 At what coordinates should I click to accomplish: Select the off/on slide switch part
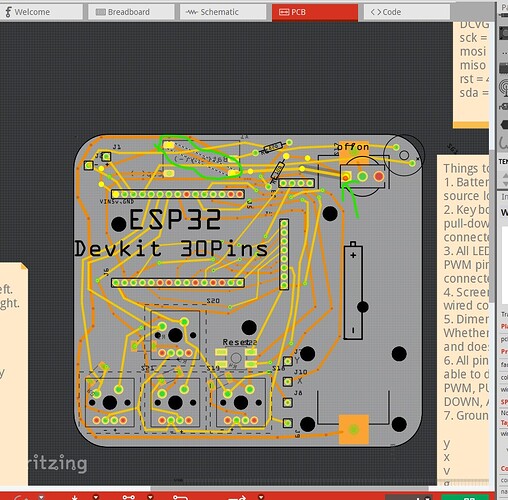coord(363,176)
